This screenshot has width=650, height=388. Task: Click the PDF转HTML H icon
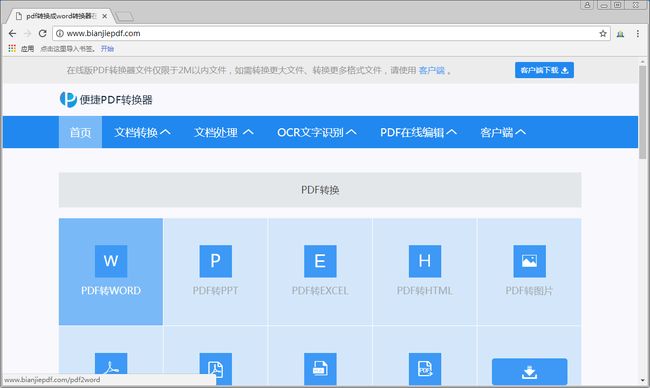(x=425, y=261)
